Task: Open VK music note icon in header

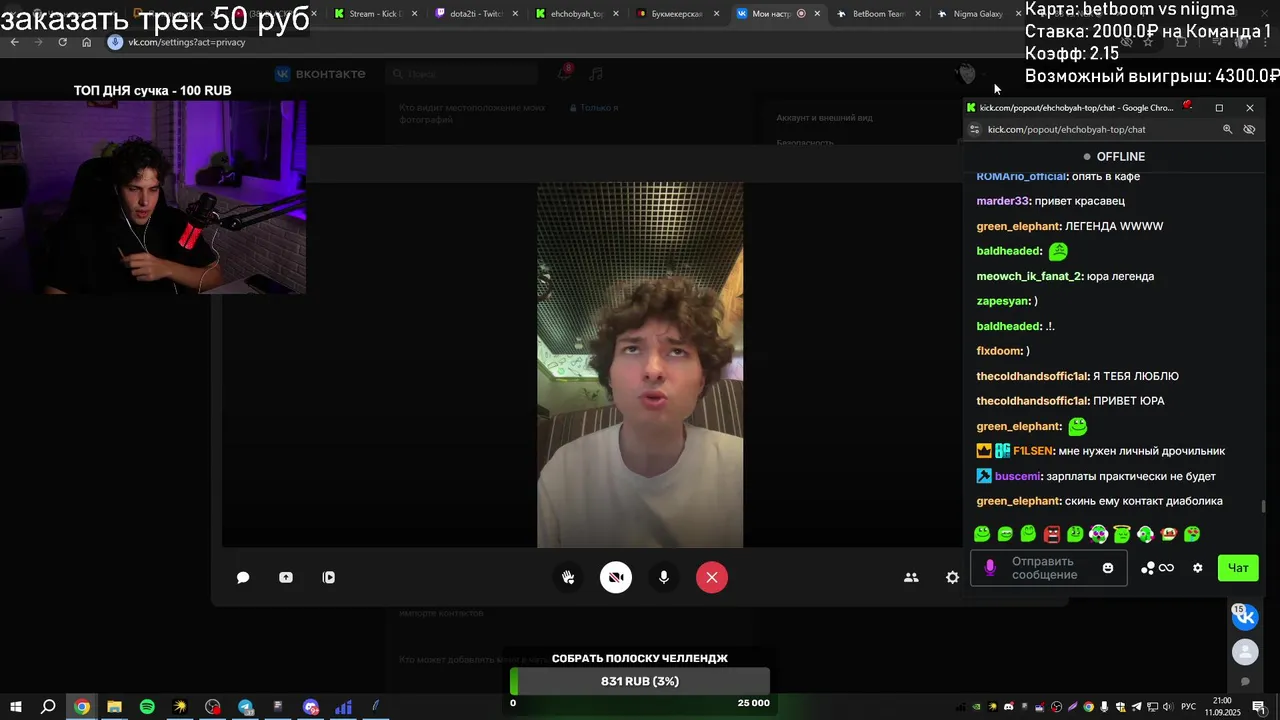Action: pyautogui.click(x=596, y=74)
